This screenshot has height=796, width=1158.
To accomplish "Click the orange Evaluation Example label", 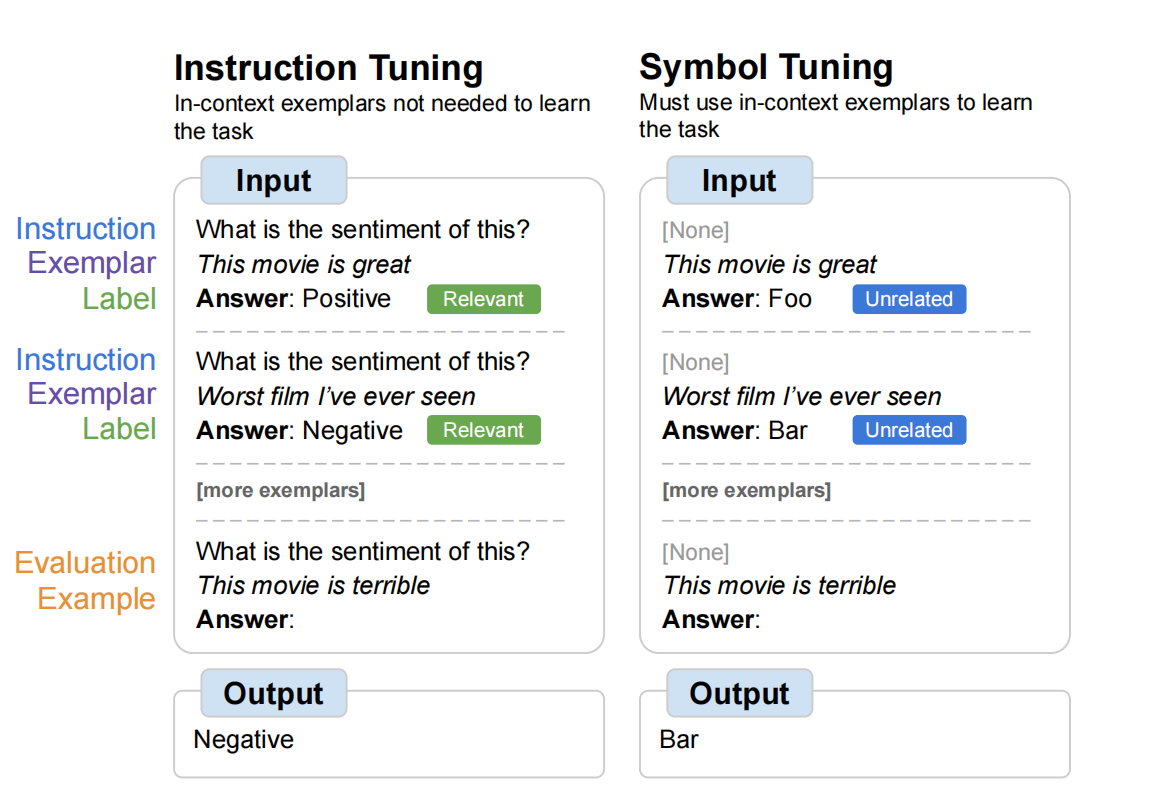I will [86, 580].
